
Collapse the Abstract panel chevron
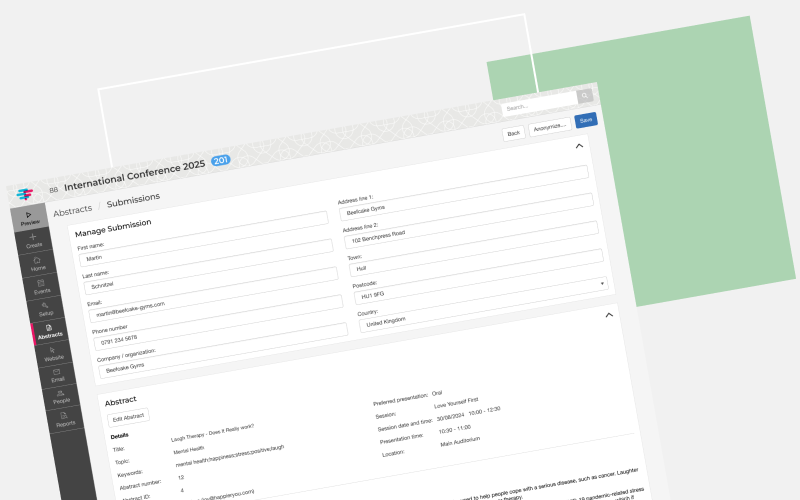(x=608, y=315)
